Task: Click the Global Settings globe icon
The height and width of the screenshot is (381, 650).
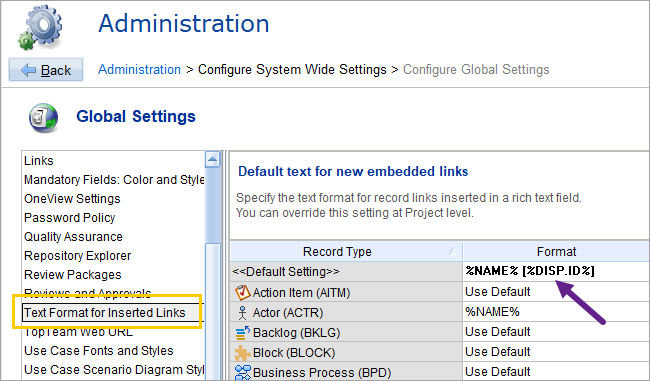Action: click(43, 118)
